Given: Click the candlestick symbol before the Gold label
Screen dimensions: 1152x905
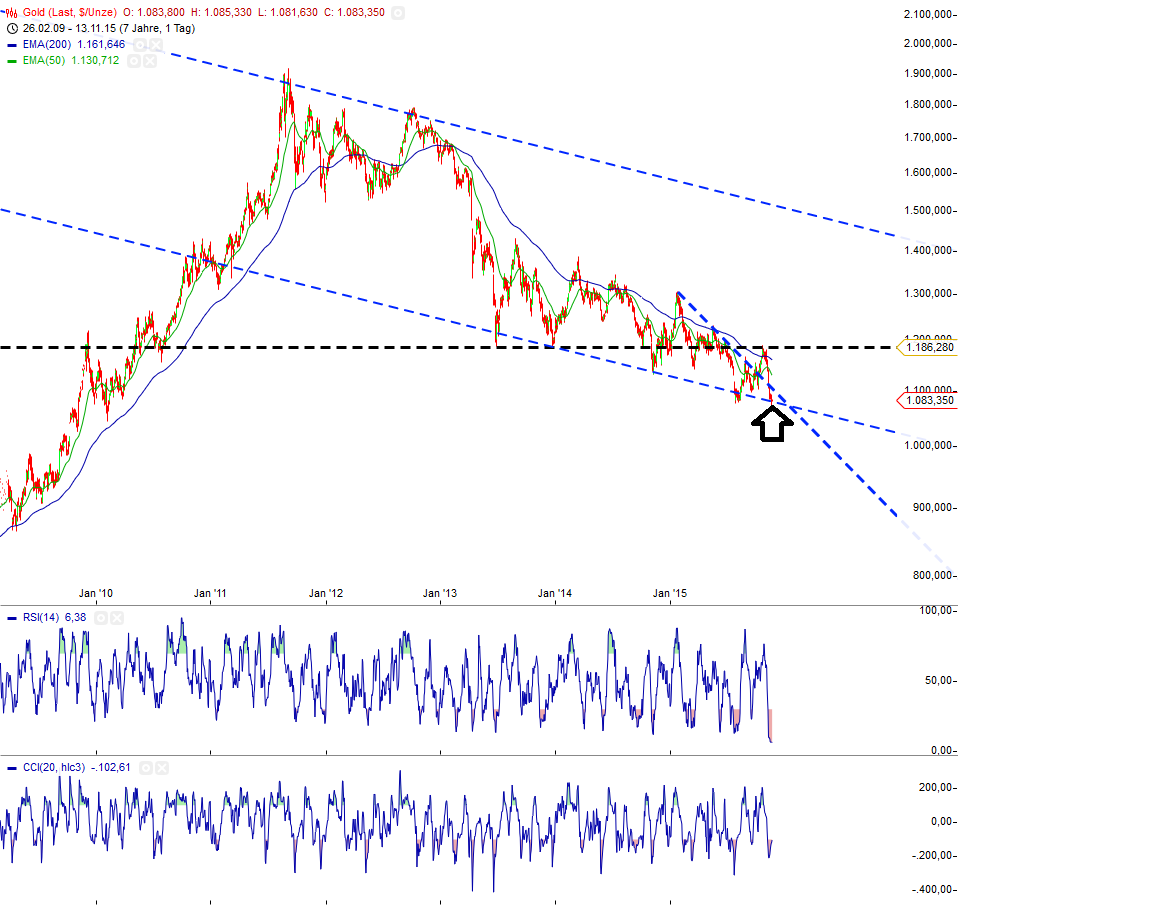Looking at the screenshot, I should (x=11, y=11).
